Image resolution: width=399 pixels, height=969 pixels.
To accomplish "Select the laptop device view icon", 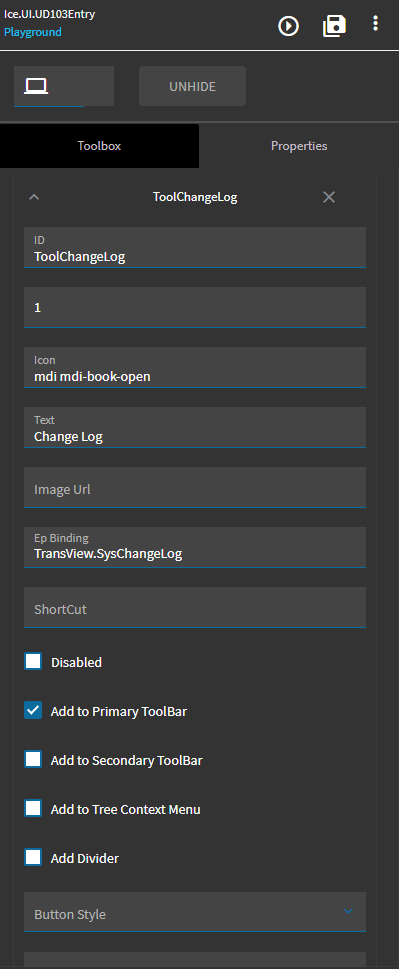I will click(36, 87).
